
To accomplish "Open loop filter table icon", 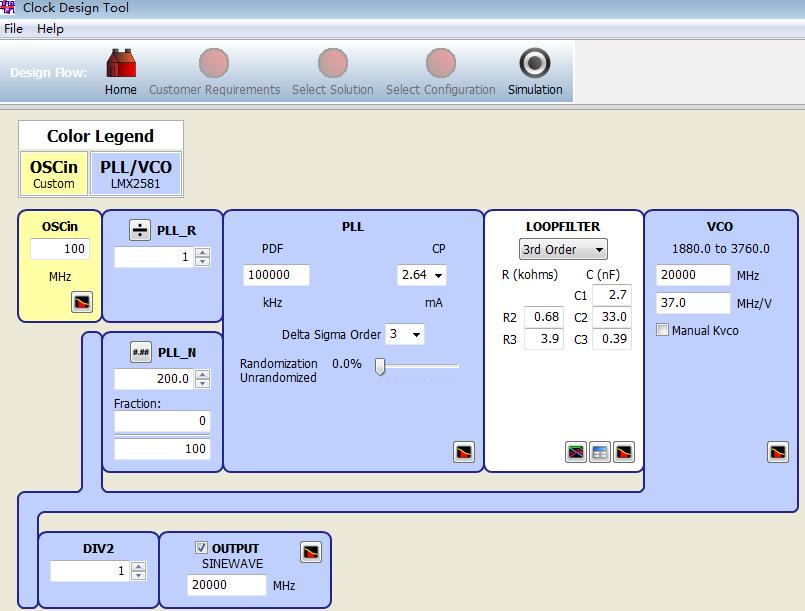I will click(600, 452).
